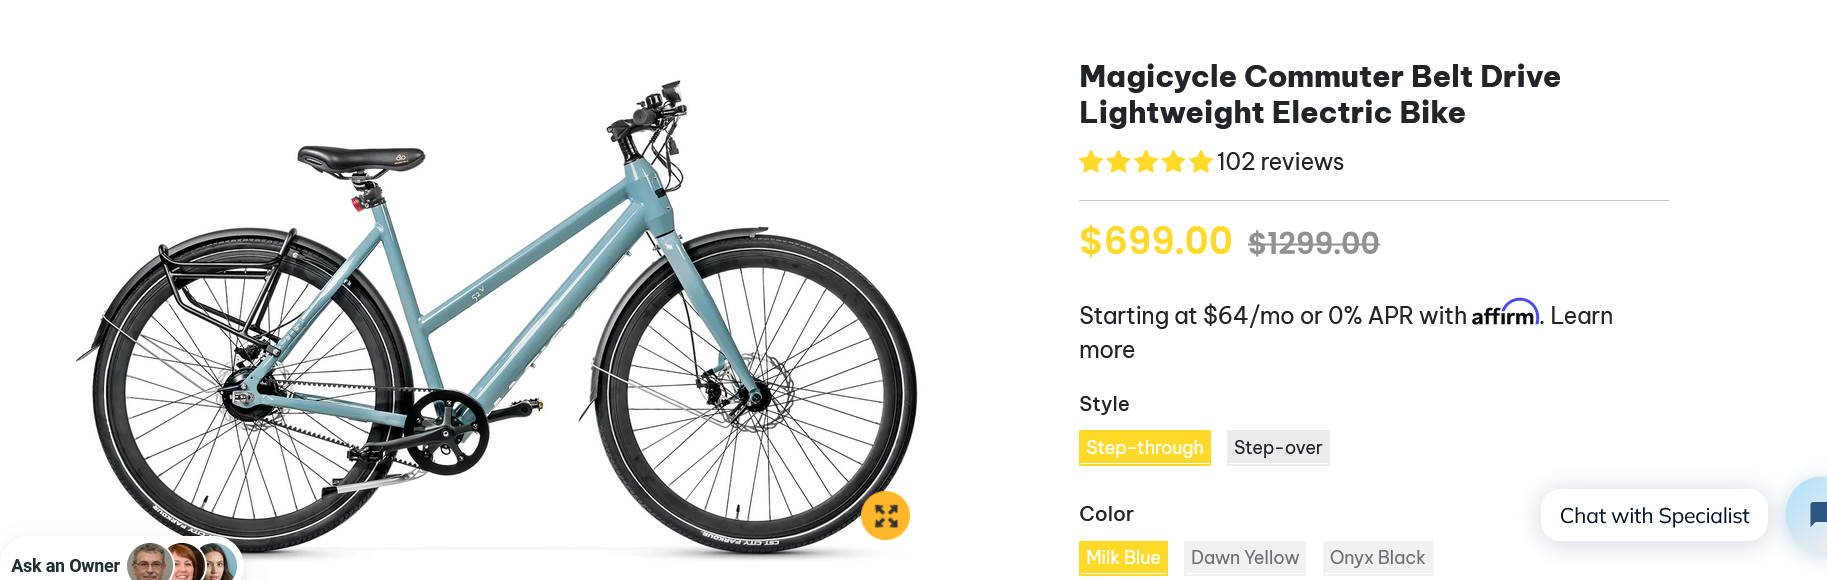Click the first yellow rating star
The width and height of the screenshot is (1827, 580).
[1091, 162]
